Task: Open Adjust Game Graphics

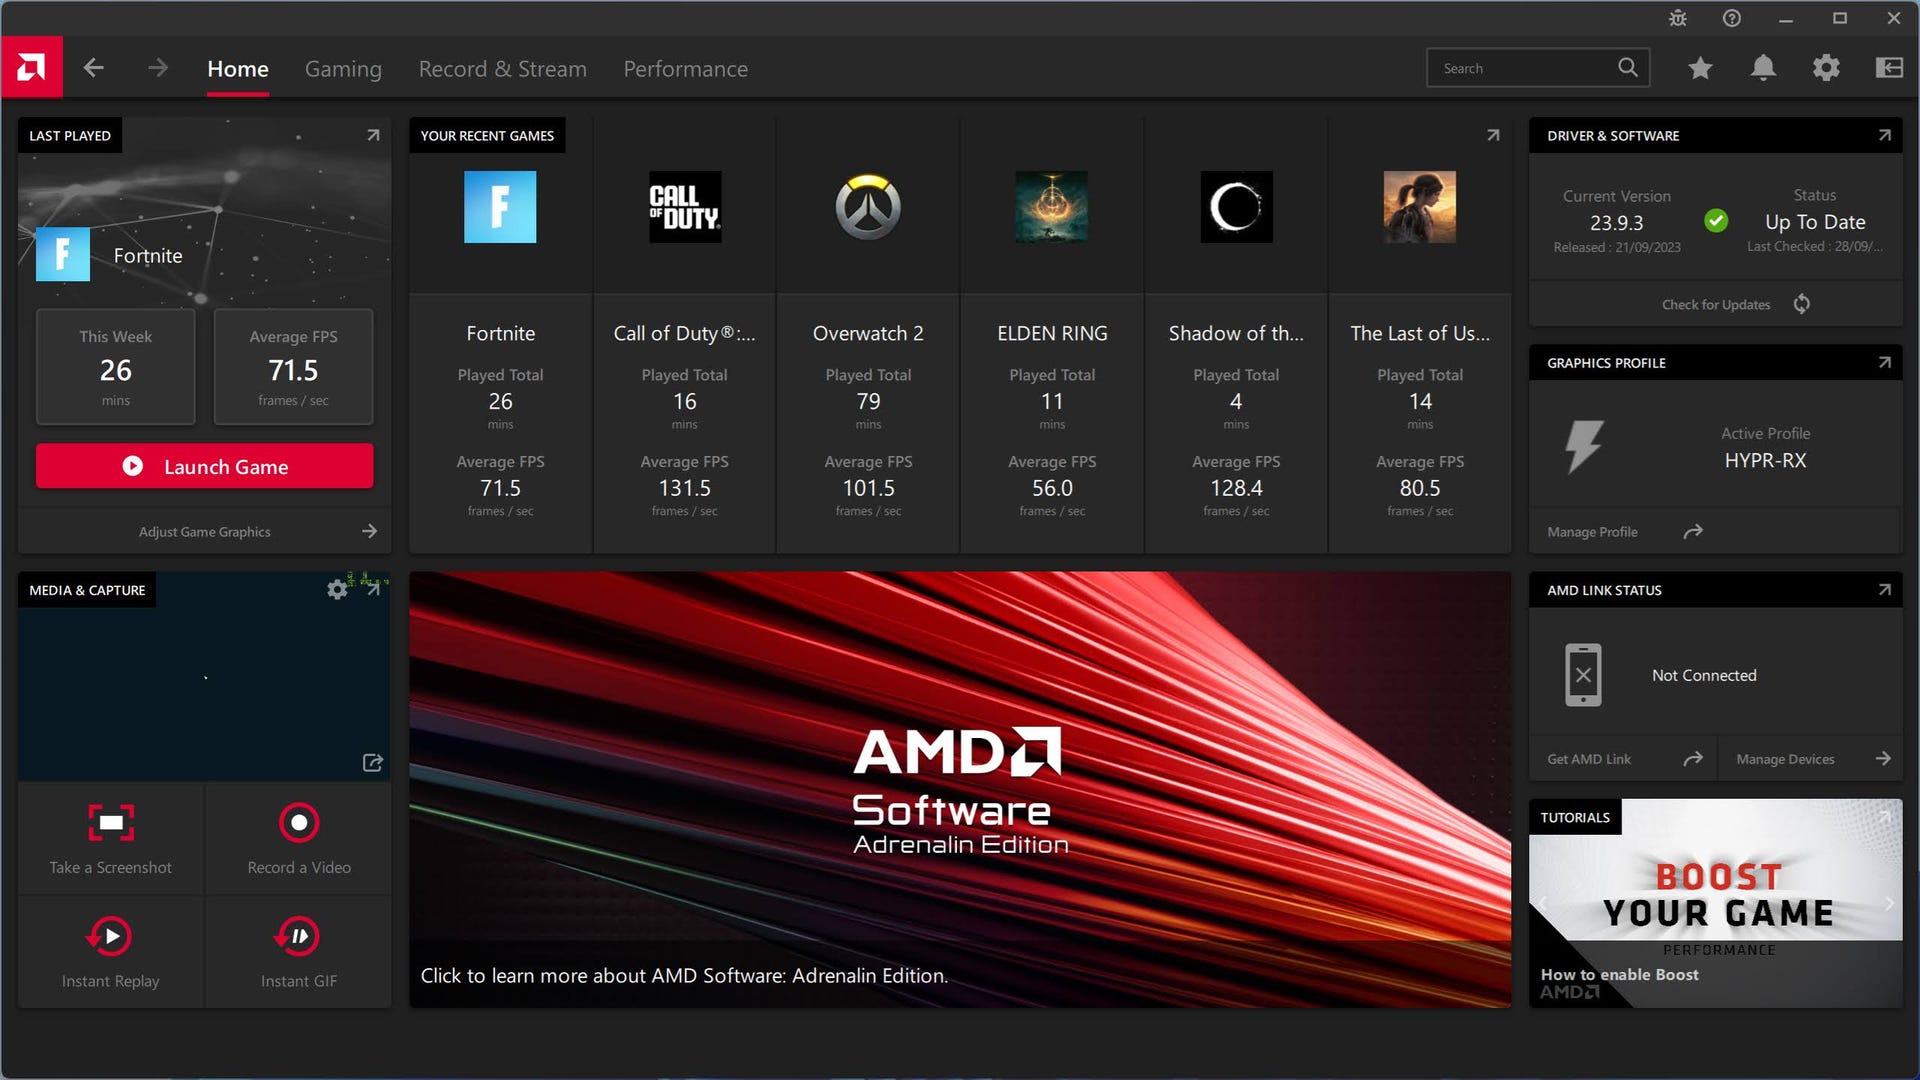Action: 204,531
